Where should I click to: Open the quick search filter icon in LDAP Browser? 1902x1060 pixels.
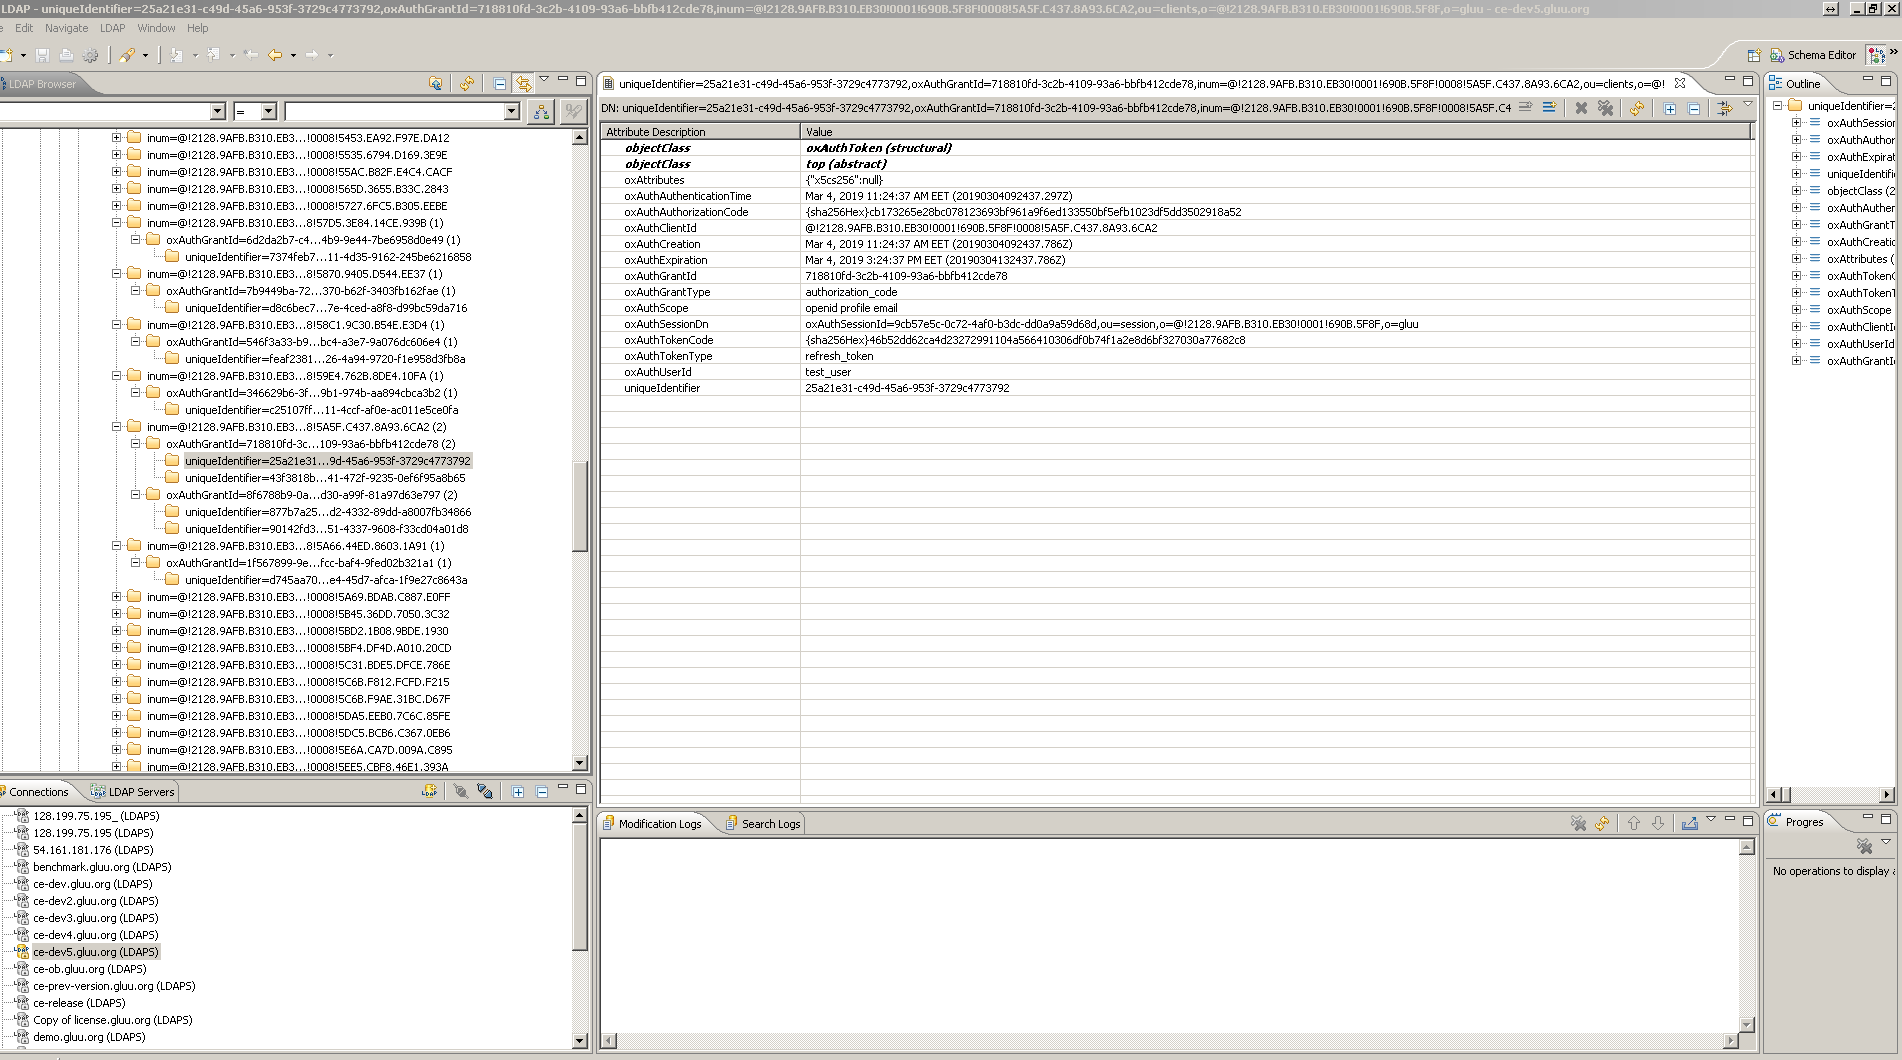point(571,112)
